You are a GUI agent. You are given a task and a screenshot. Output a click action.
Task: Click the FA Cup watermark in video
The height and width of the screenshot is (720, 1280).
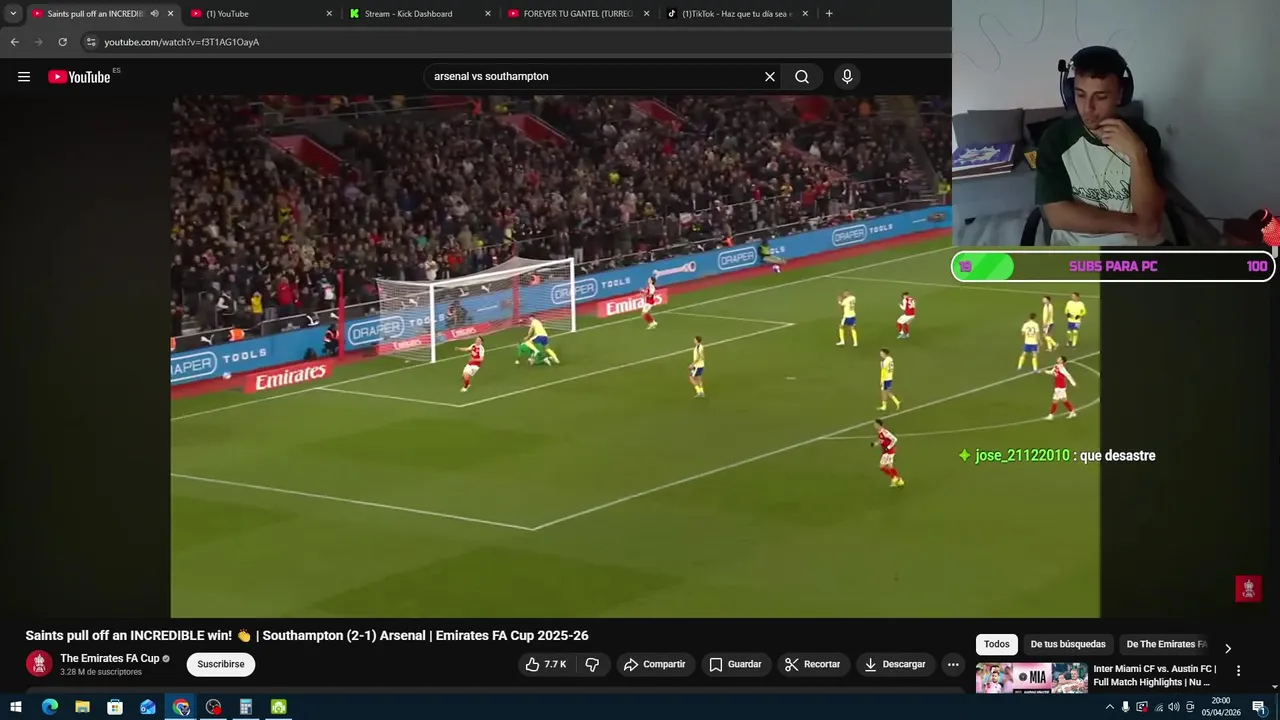point(1248,588)
